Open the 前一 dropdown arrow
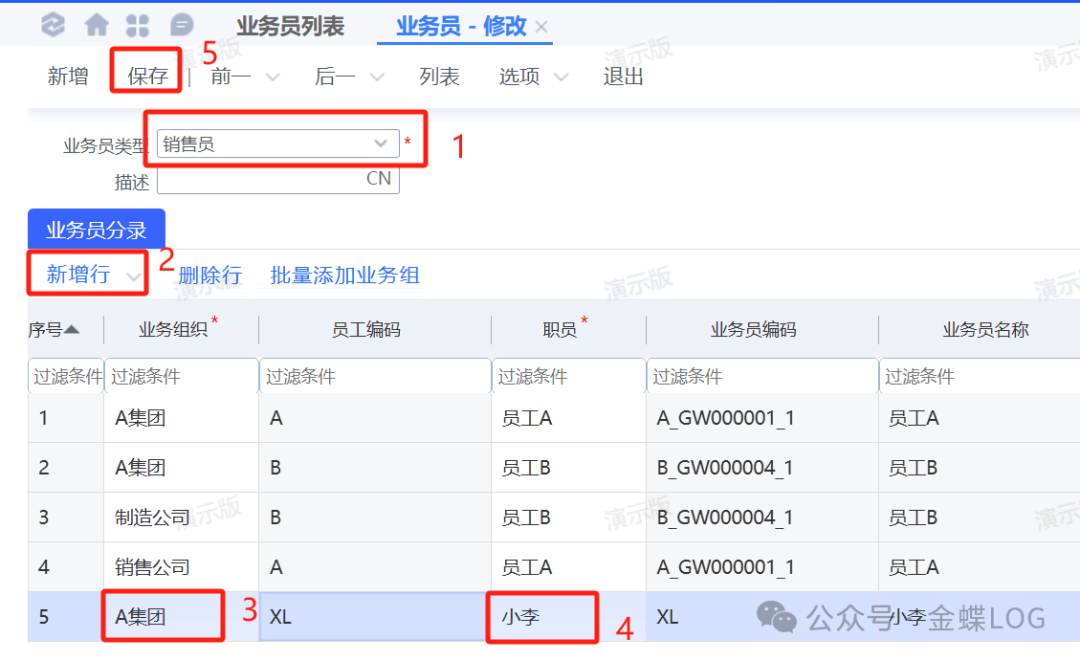 click(x=272, y=77)
